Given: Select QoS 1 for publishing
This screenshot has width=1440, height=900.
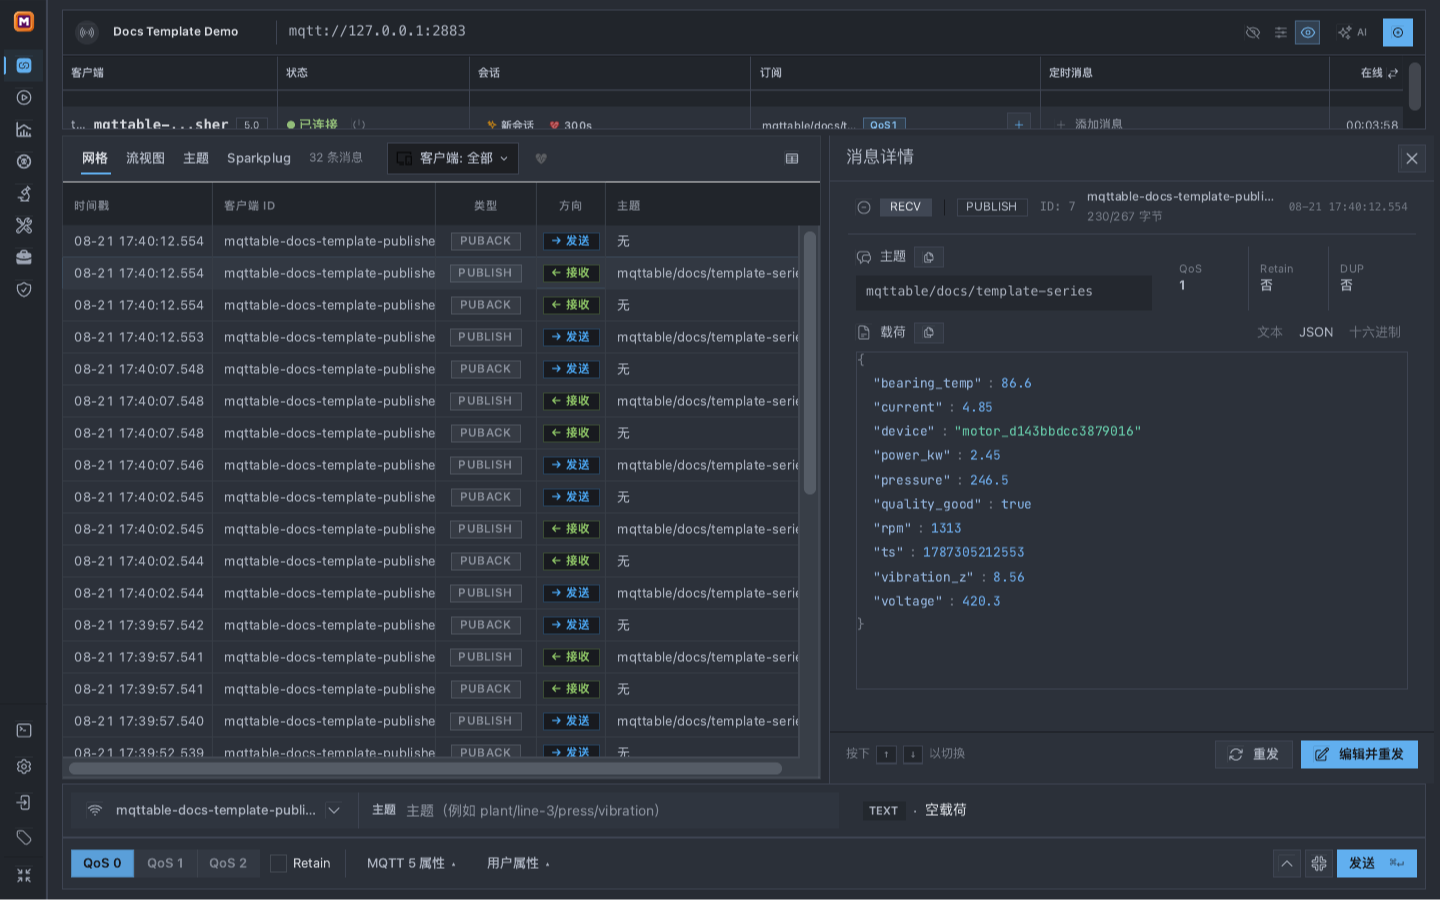Looking at the screenshot, I should pyautogui.click(x=165, y=863).
